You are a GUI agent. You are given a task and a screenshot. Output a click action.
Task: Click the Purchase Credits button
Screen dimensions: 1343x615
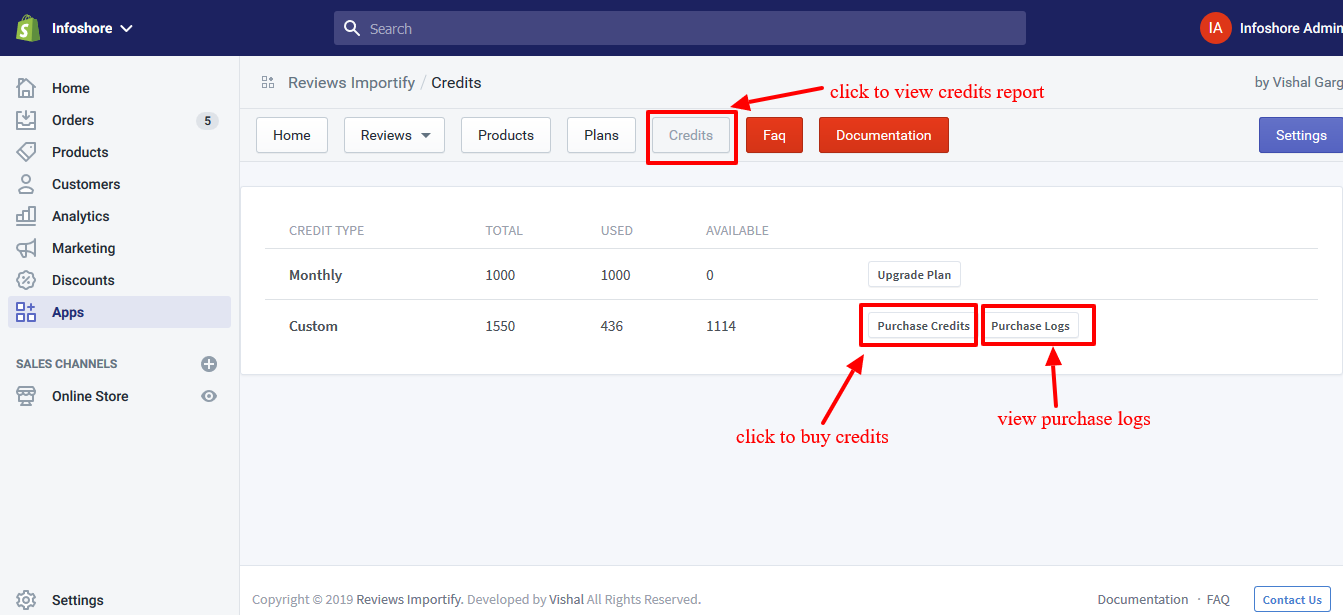[x=923, y=326]
